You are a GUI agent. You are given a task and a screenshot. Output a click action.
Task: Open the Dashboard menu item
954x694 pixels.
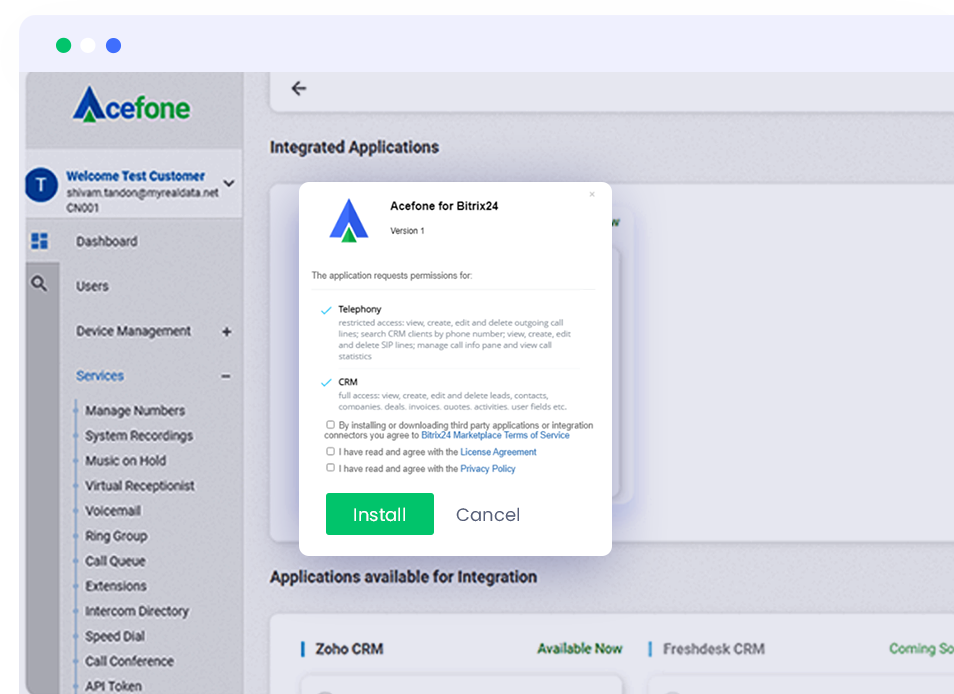[x=106, y=241]
